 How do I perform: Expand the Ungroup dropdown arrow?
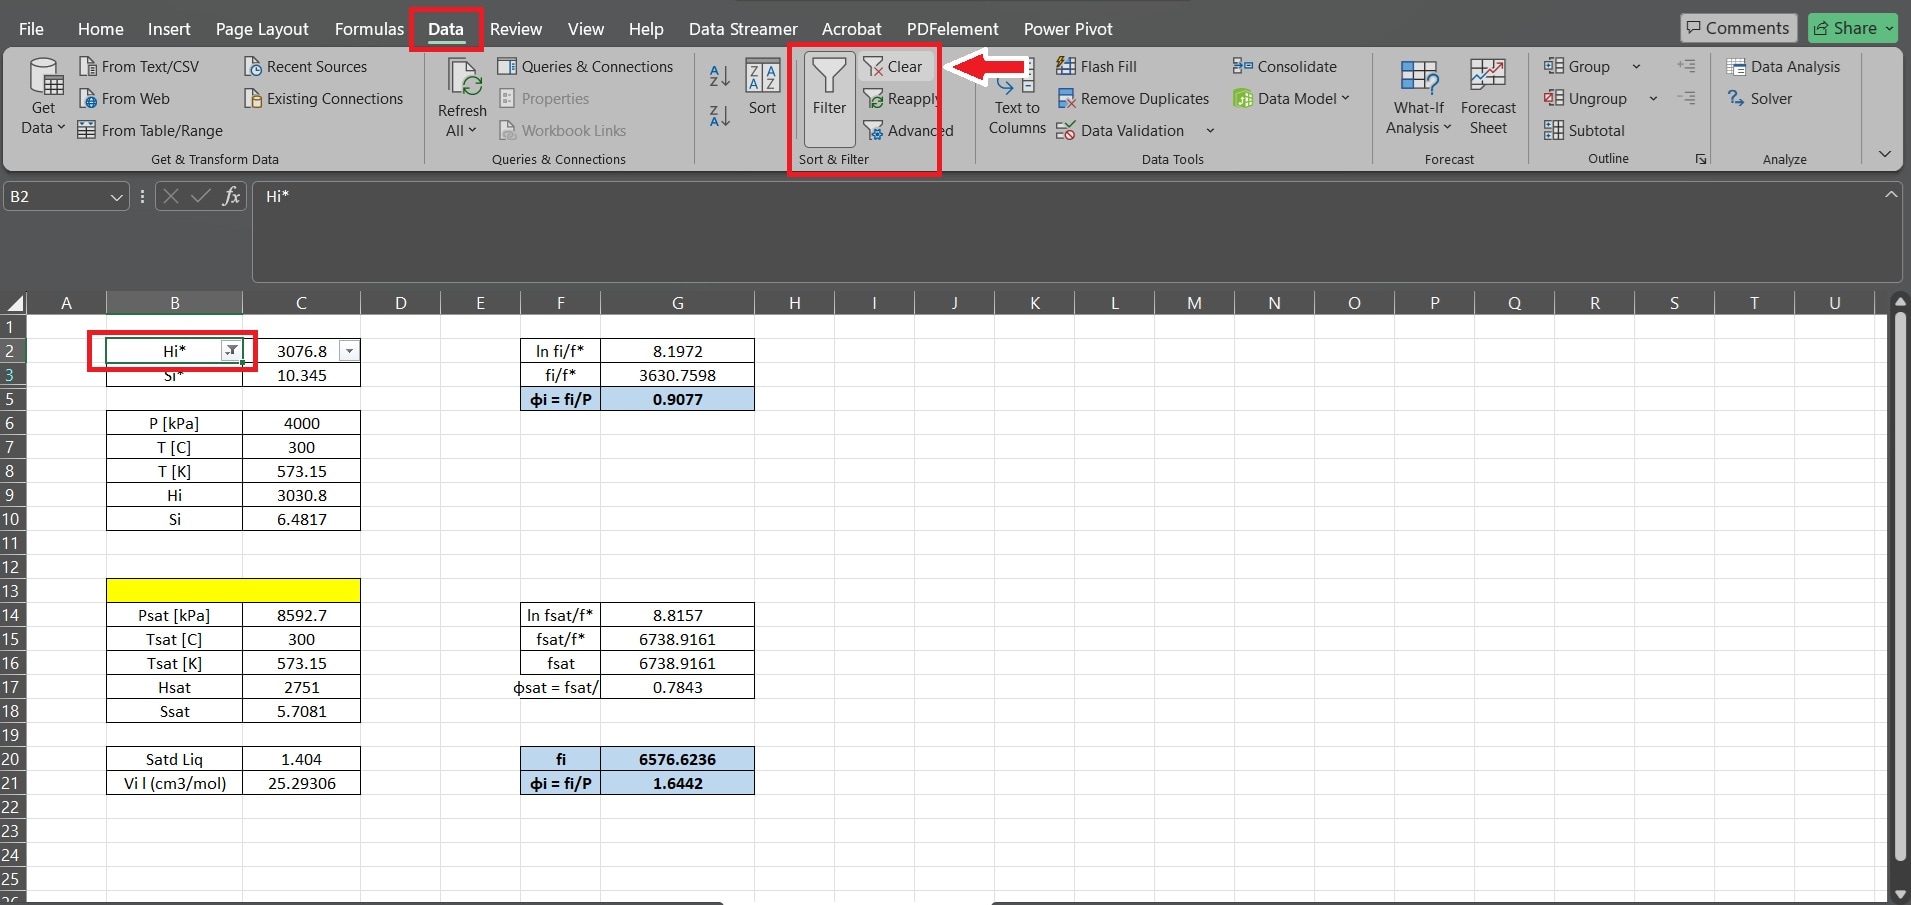pyautogui.click(x=1653, y=99)
